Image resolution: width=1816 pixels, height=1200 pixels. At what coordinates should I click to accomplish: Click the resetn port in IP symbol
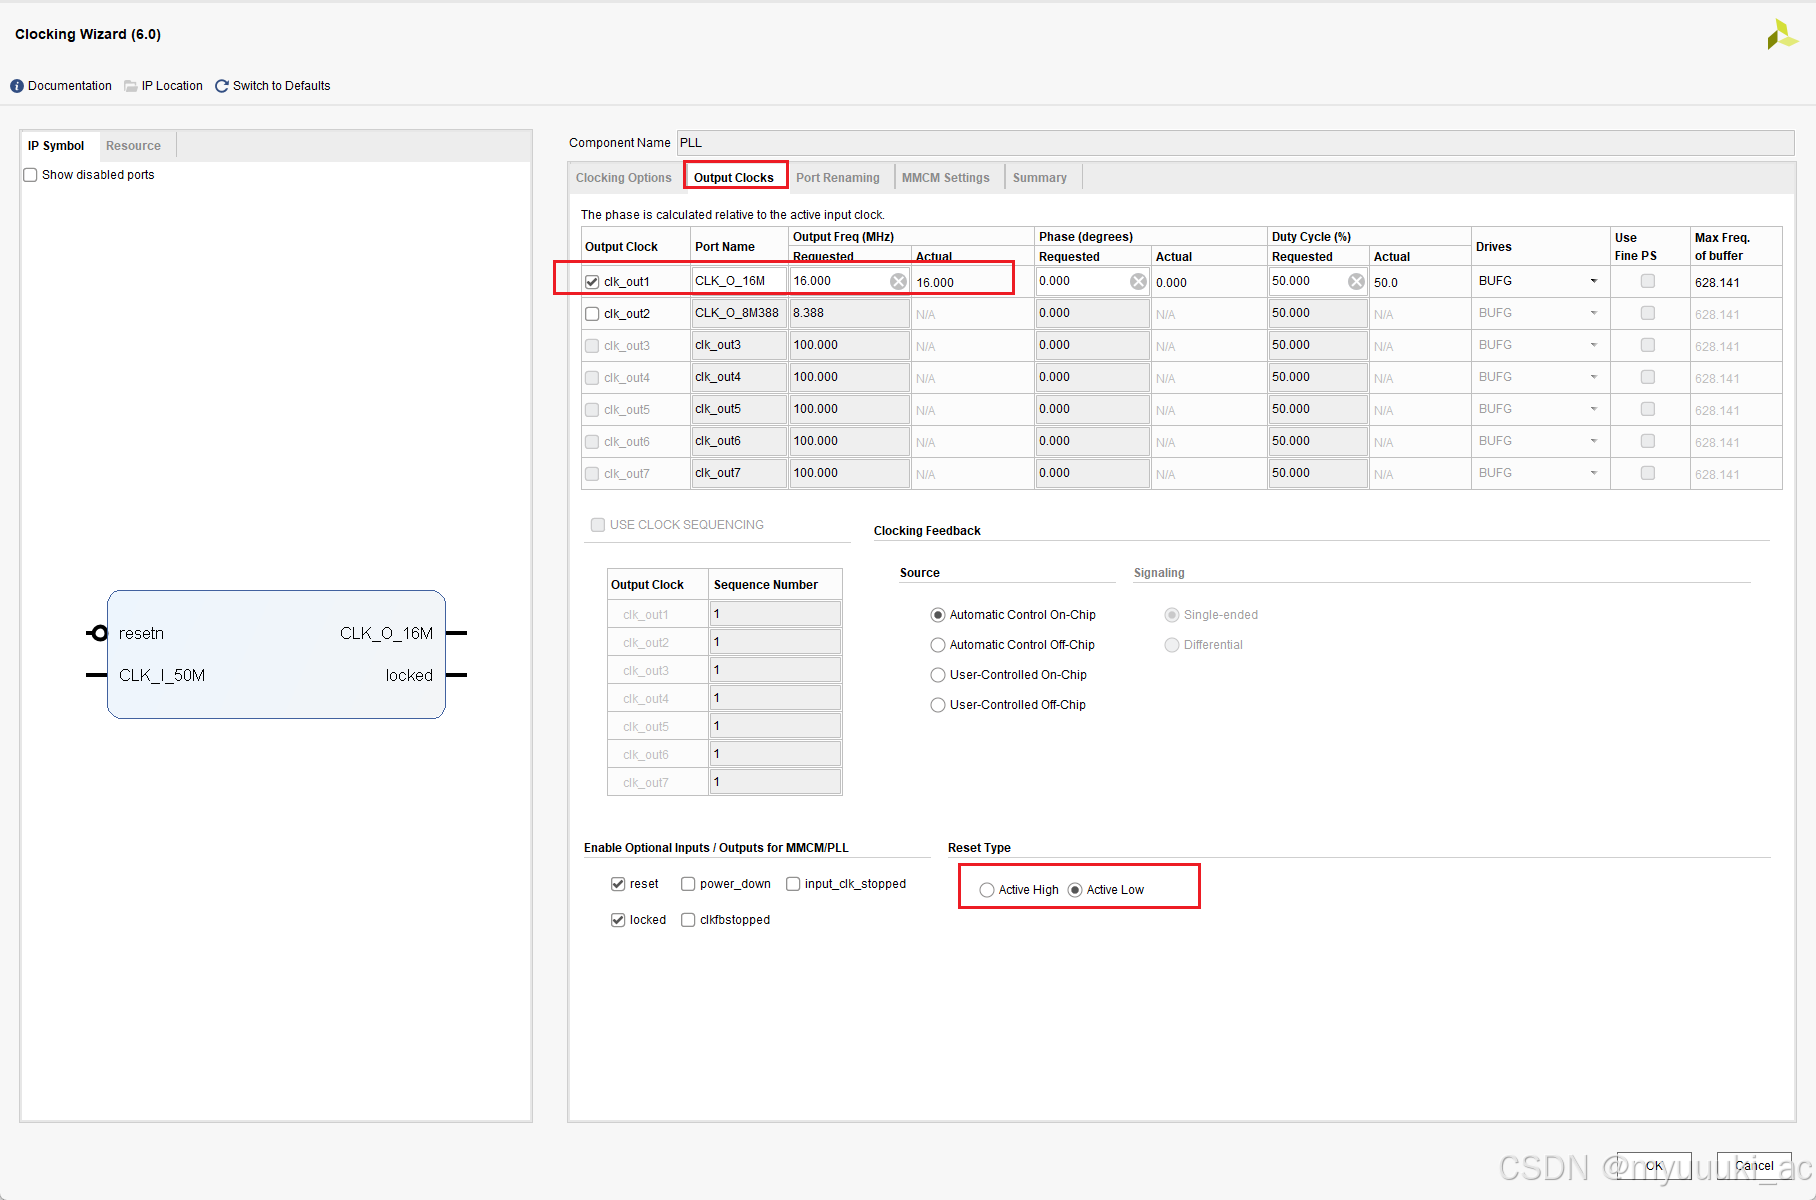[x=141, y=634]
